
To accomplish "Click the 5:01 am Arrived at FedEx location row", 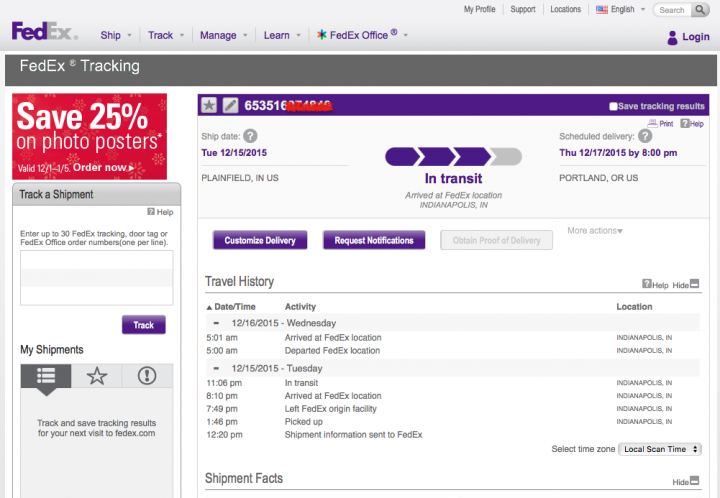I will (x=453, y=338).
